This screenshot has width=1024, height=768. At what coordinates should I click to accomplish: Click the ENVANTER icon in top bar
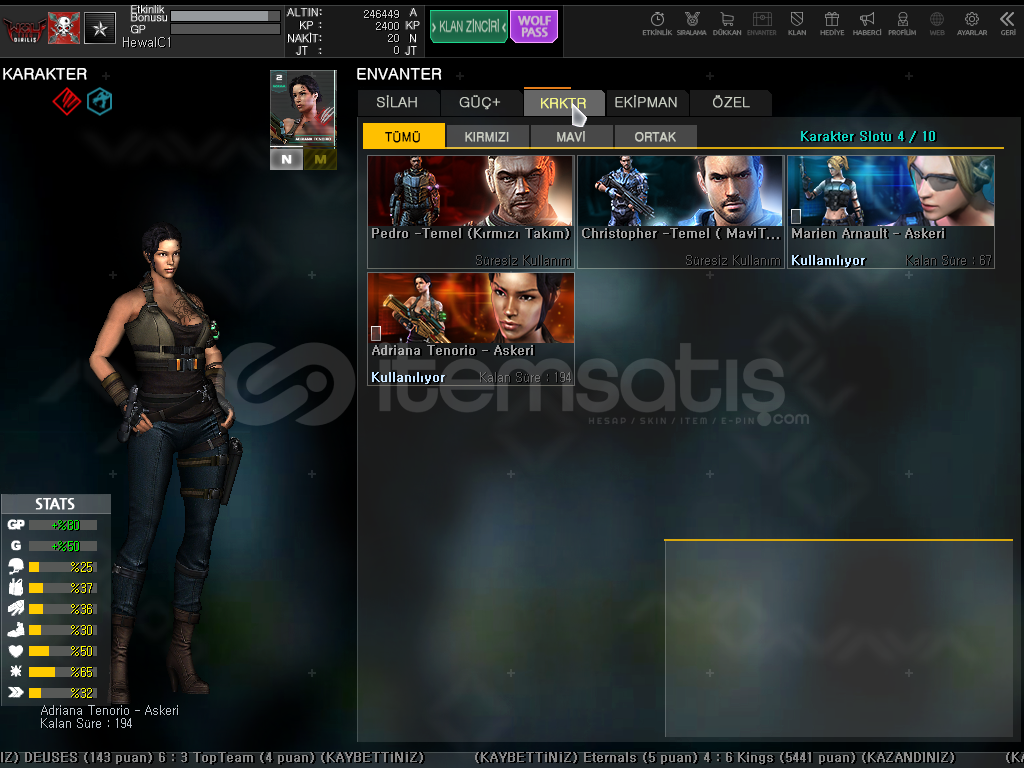pos(761,24)
